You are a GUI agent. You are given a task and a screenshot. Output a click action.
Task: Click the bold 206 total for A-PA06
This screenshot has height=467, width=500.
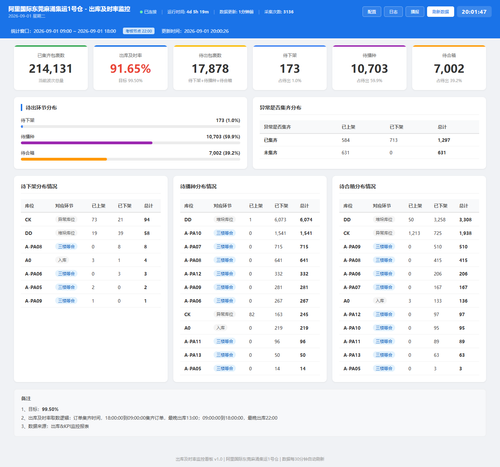click(463, 274)
